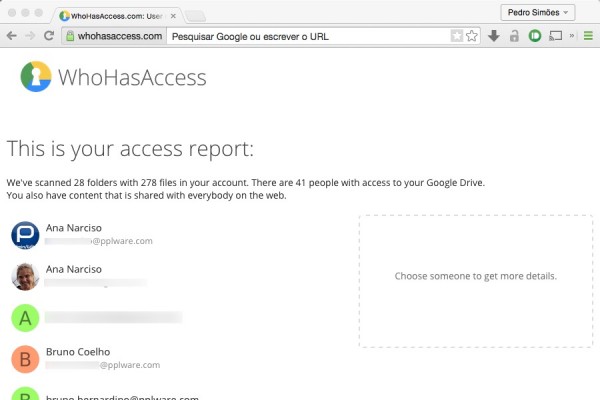Click the macOS window minimize button
This screenshot has width=600, height=400.
pyautogui.click(x=25, y=13)
